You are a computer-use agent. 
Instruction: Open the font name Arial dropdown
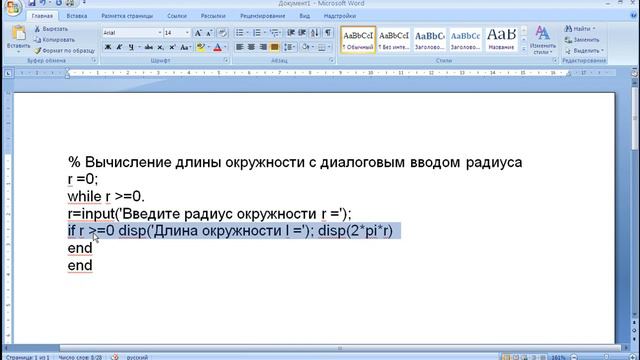tap(160, 33)
